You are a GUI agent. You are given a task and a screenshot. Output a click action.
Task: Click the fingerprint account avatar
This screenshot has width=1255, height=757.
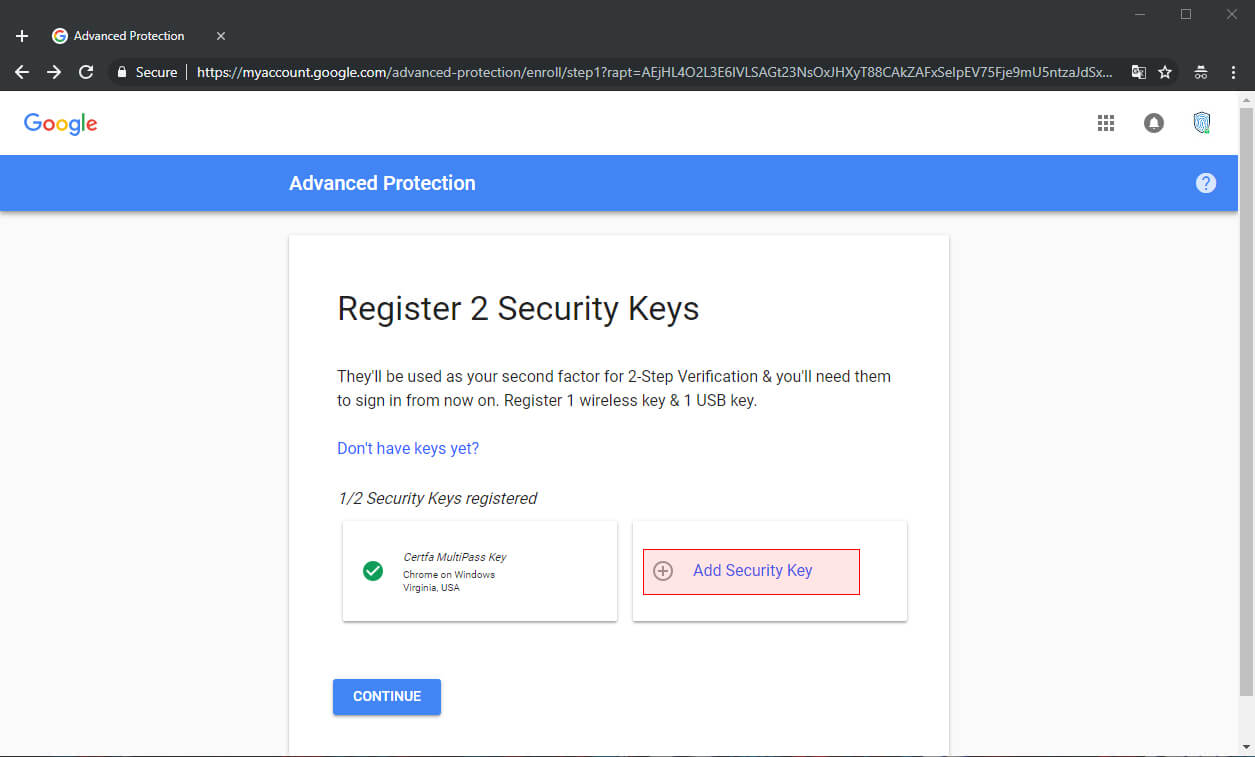pos(1201,123)
